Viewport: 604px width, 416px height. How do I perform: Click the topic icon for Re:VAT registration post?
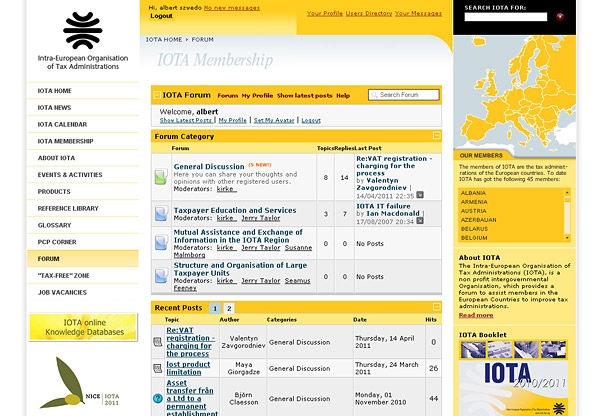point(158,342)
